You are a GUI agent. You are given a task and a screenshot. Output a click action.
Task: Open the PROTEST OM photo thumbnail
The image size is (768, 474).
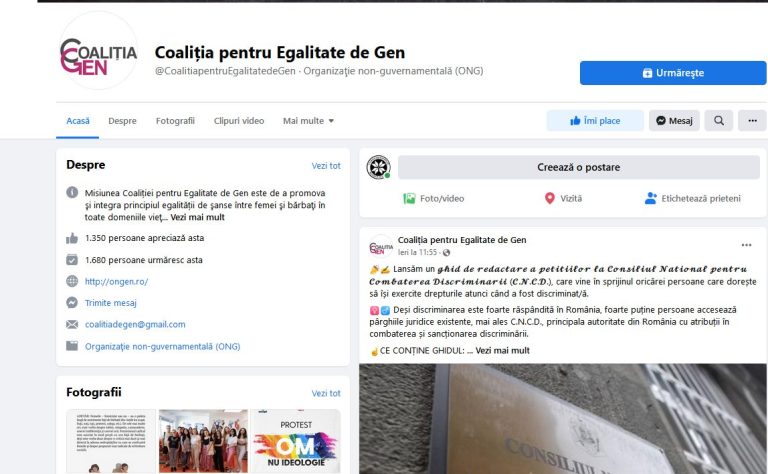296,441
